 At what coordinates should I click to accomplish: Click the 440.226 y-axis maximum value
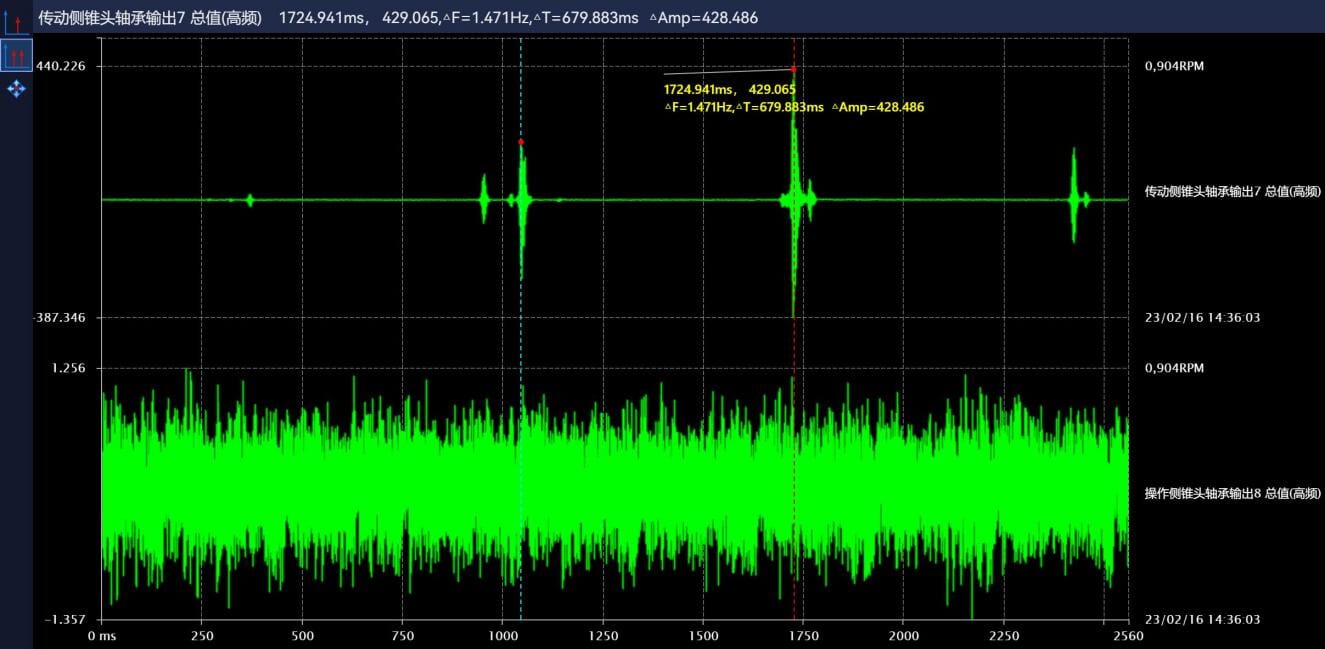61,66
